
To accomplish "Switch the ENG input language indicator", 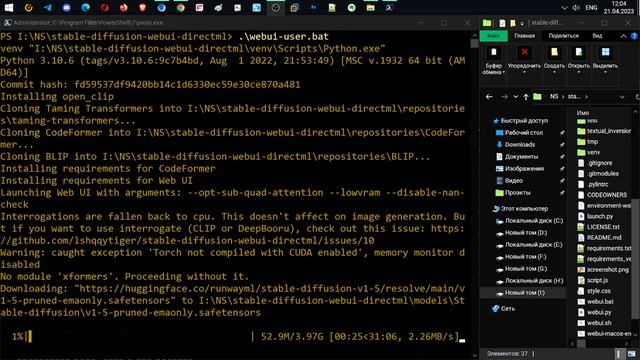I will [591, 7].
